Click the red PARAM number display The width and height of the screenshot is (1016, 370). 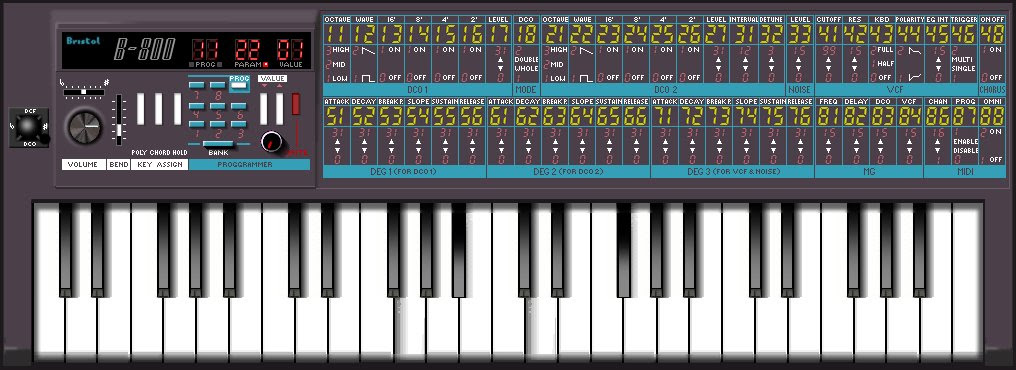point(247,50)
